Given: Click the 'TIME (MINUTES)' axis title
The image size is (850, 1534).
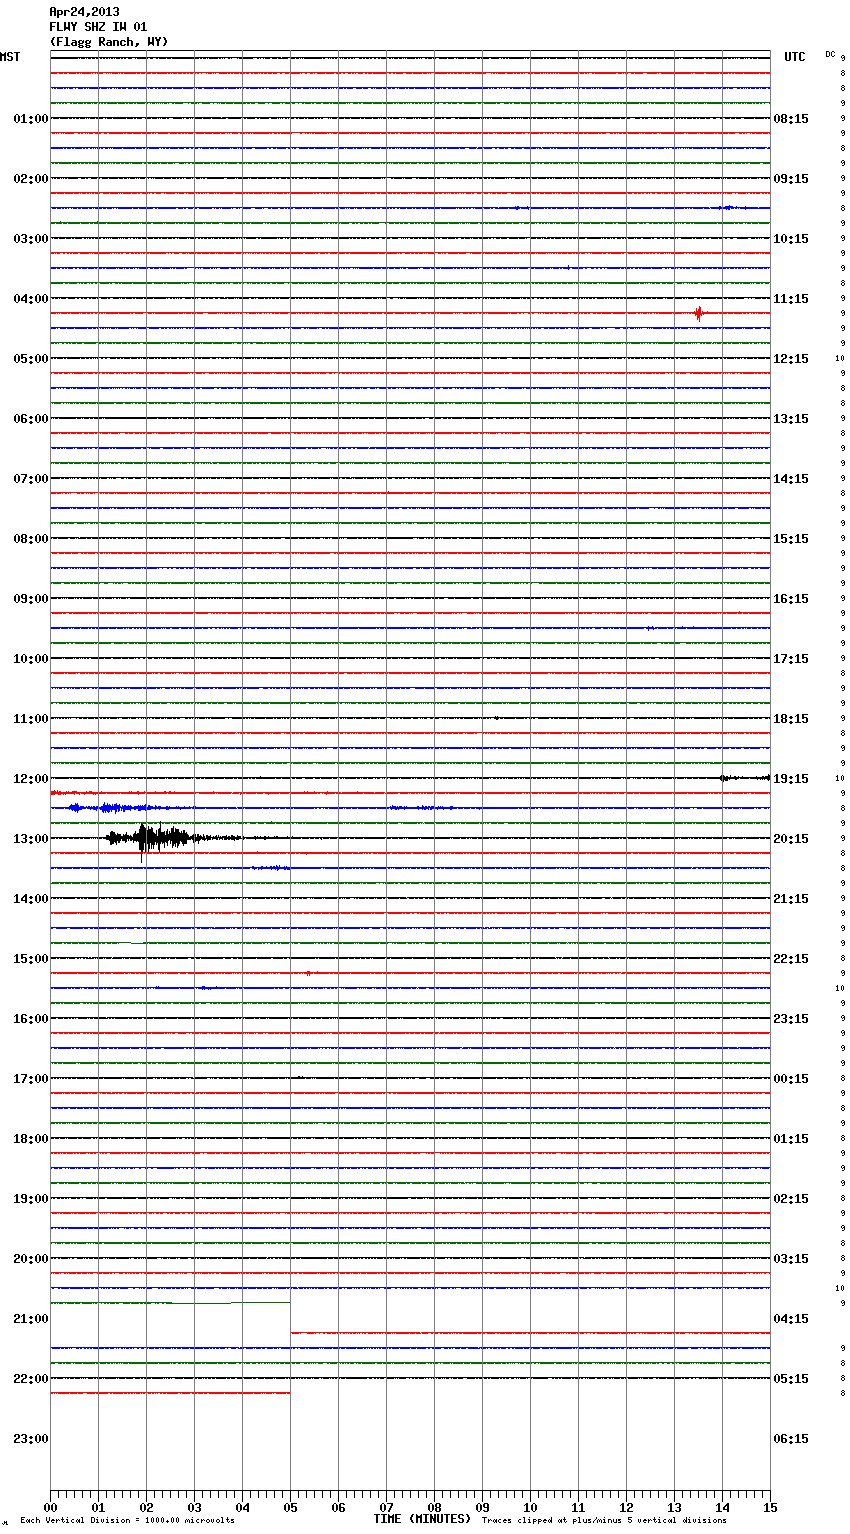Looking at the screenshot, I should pyautogui.click(x=422, y=1519).
